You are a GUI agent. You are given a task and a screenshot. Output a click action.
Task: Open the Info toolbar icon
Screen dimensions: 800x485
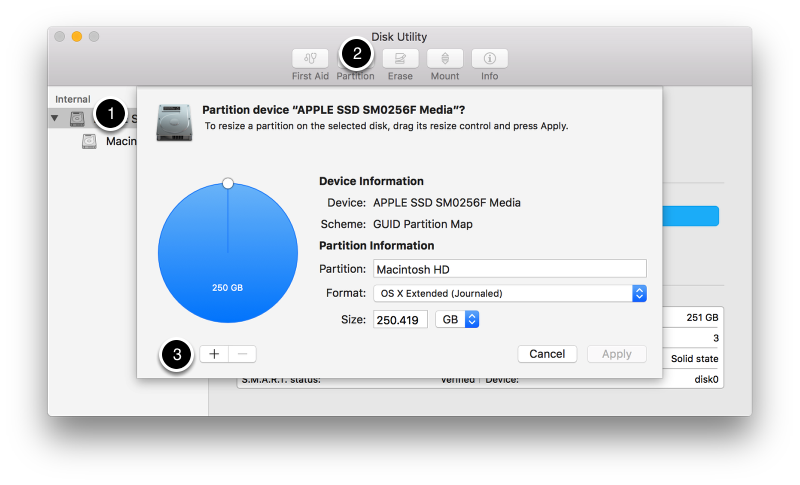pos(490,59)
